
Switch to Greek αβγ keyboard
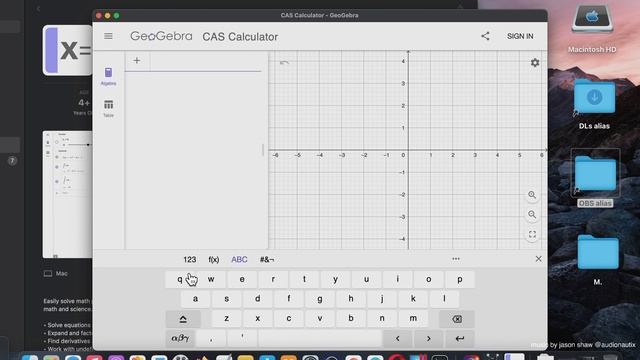coord(180,338)
